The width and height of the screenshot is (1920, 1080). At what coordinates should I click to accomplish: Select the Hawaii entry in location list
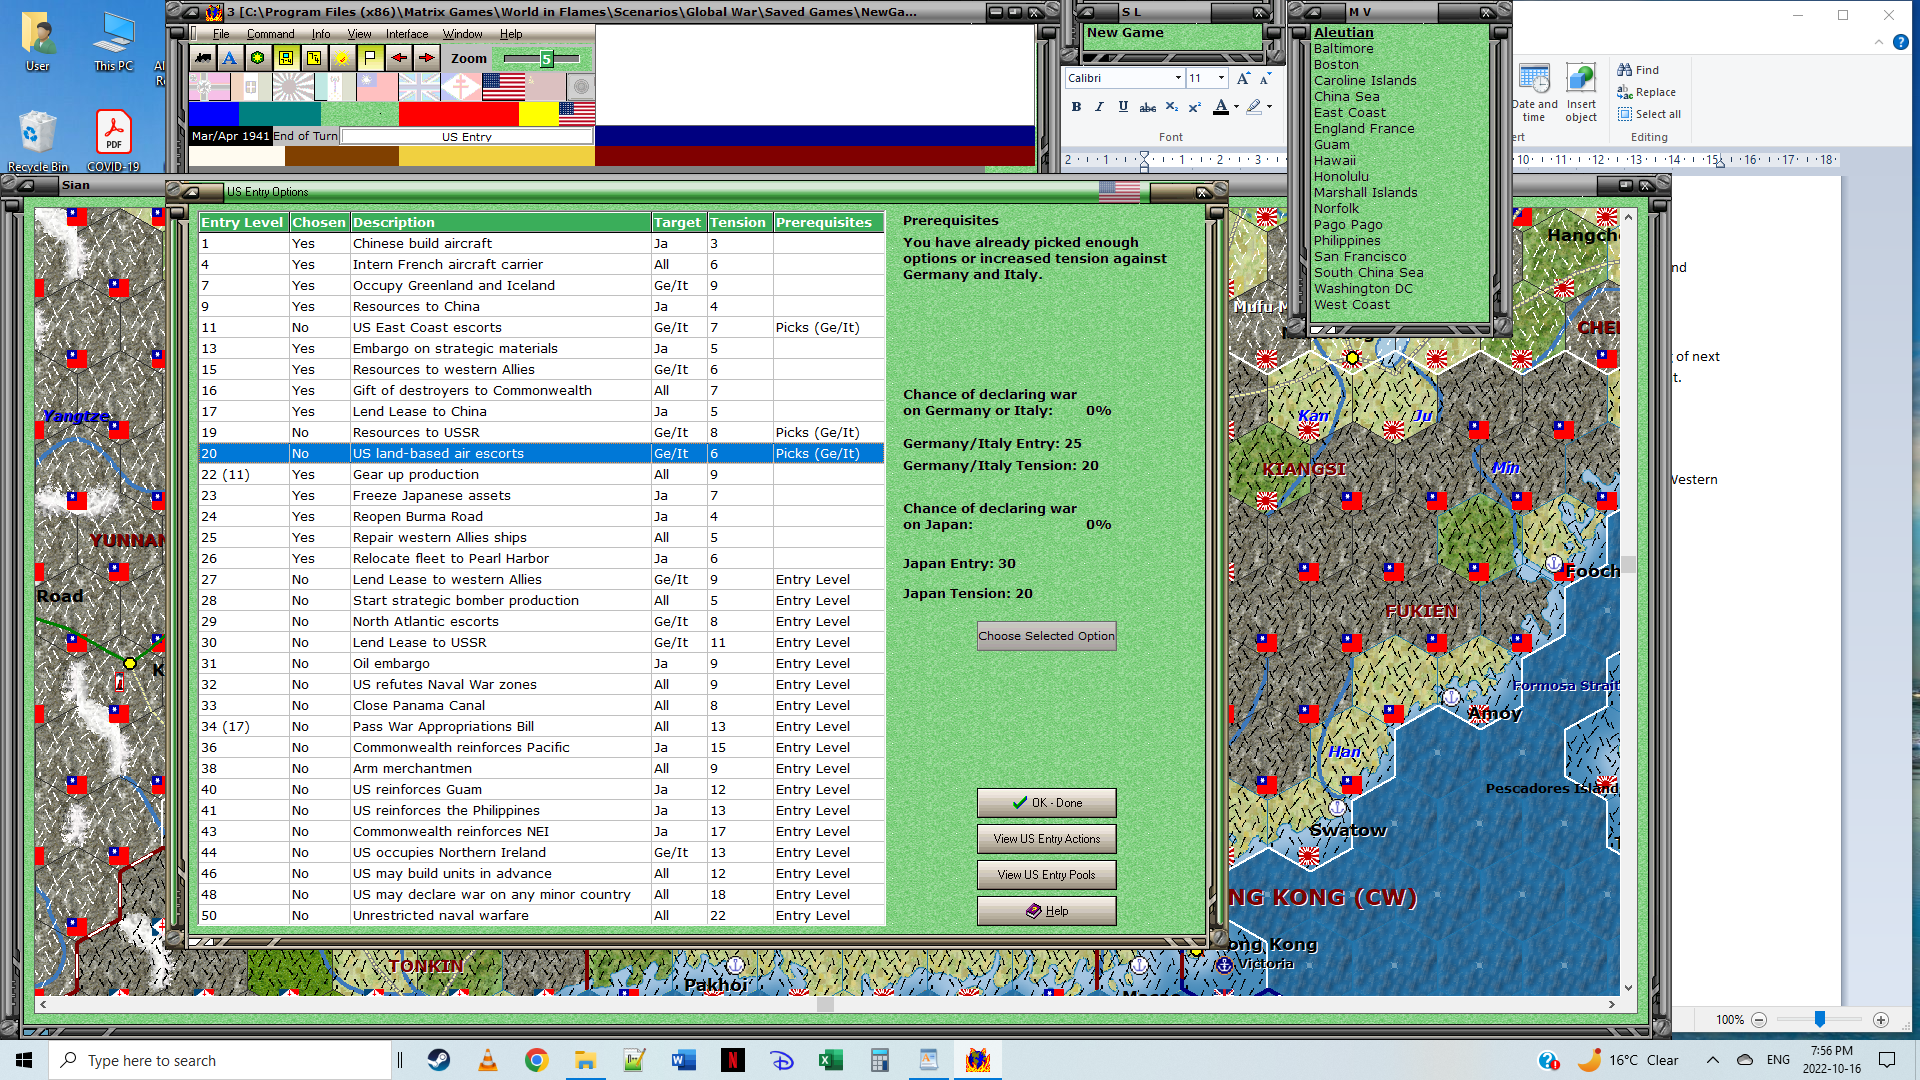pos(1334,160)
